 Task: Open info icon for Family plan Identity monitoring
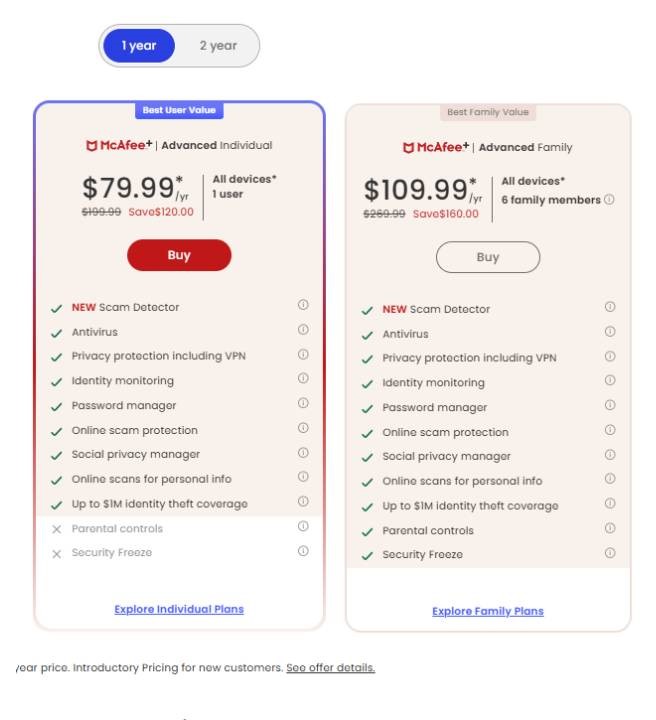click(610, 381)
